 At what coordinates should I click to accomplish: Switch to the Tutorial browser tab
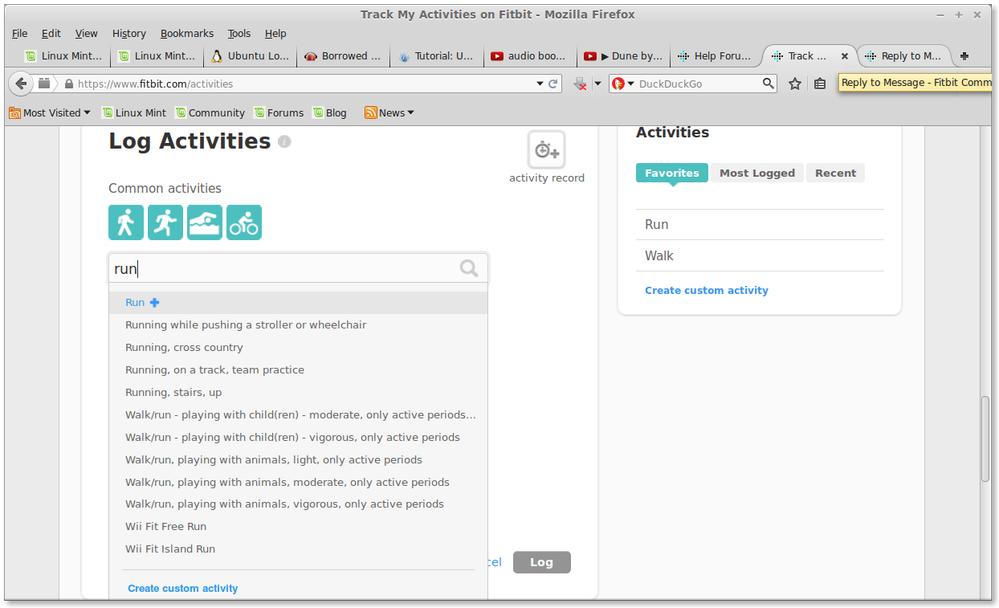[x=436, y=56]
